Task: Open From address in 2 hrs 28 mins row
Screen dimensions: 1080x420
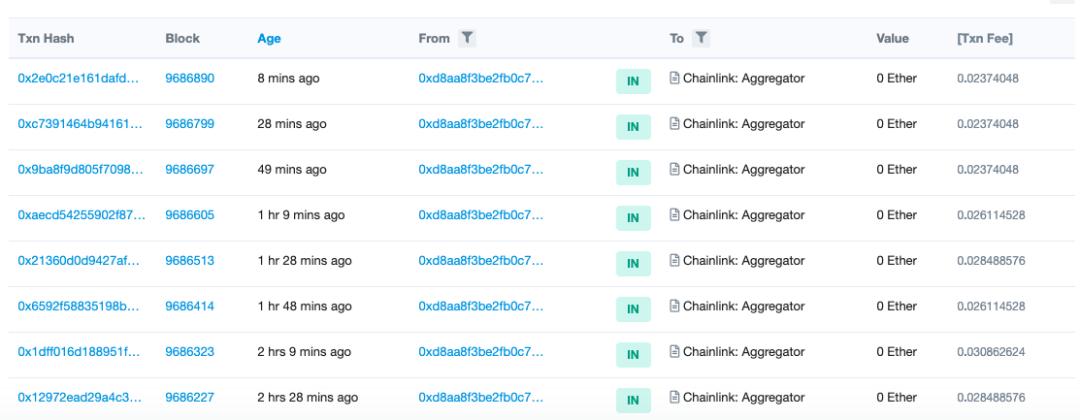Action: click(x=481, y=397)
